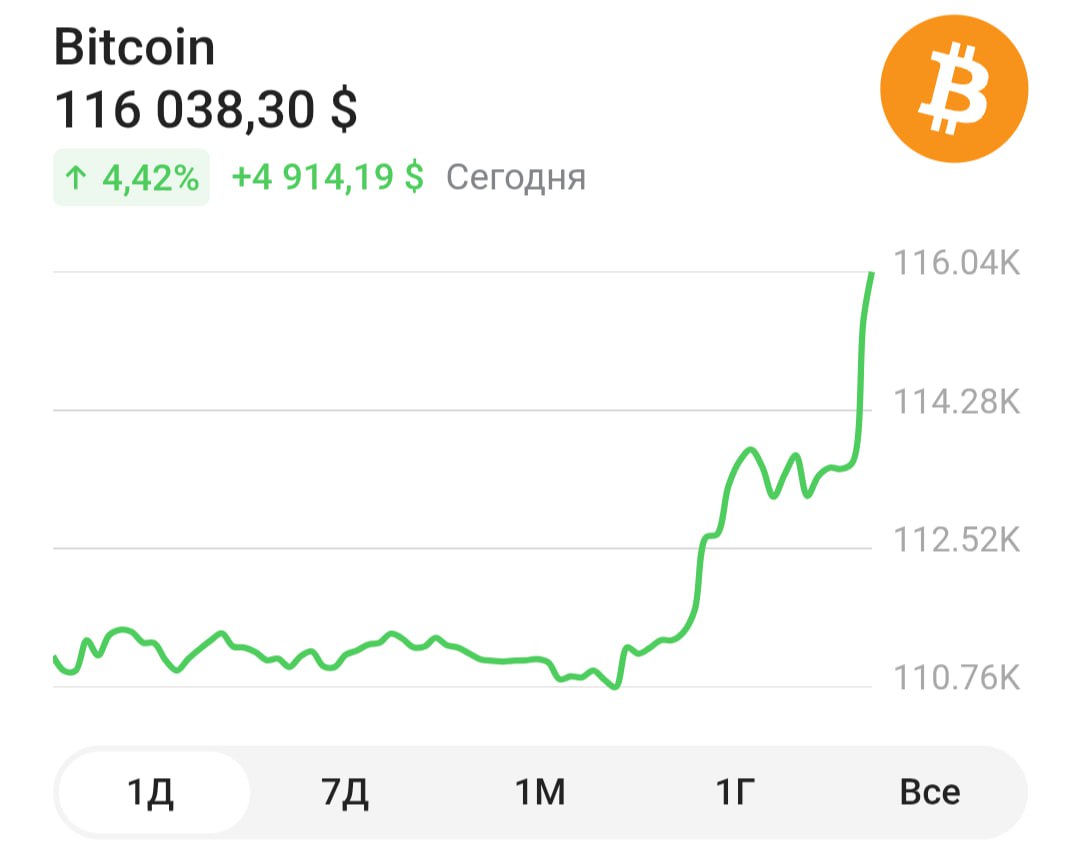1080x863 pixels.
Task: Select the 114.28K price level label
Action: (x=955, y=402)
